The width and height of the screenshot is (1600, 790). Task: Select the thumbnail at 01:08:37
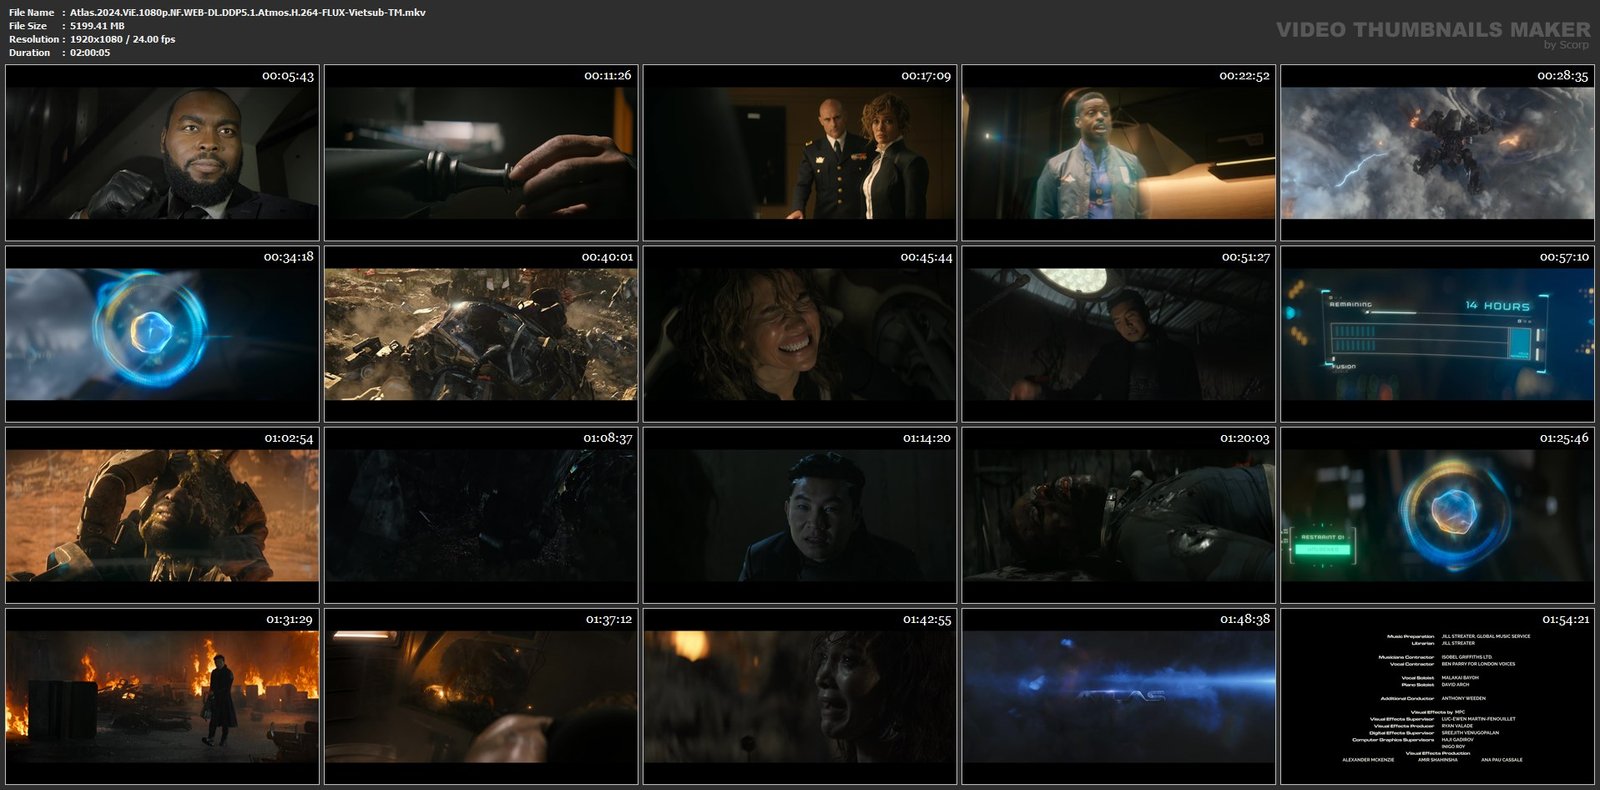(481, 516)
